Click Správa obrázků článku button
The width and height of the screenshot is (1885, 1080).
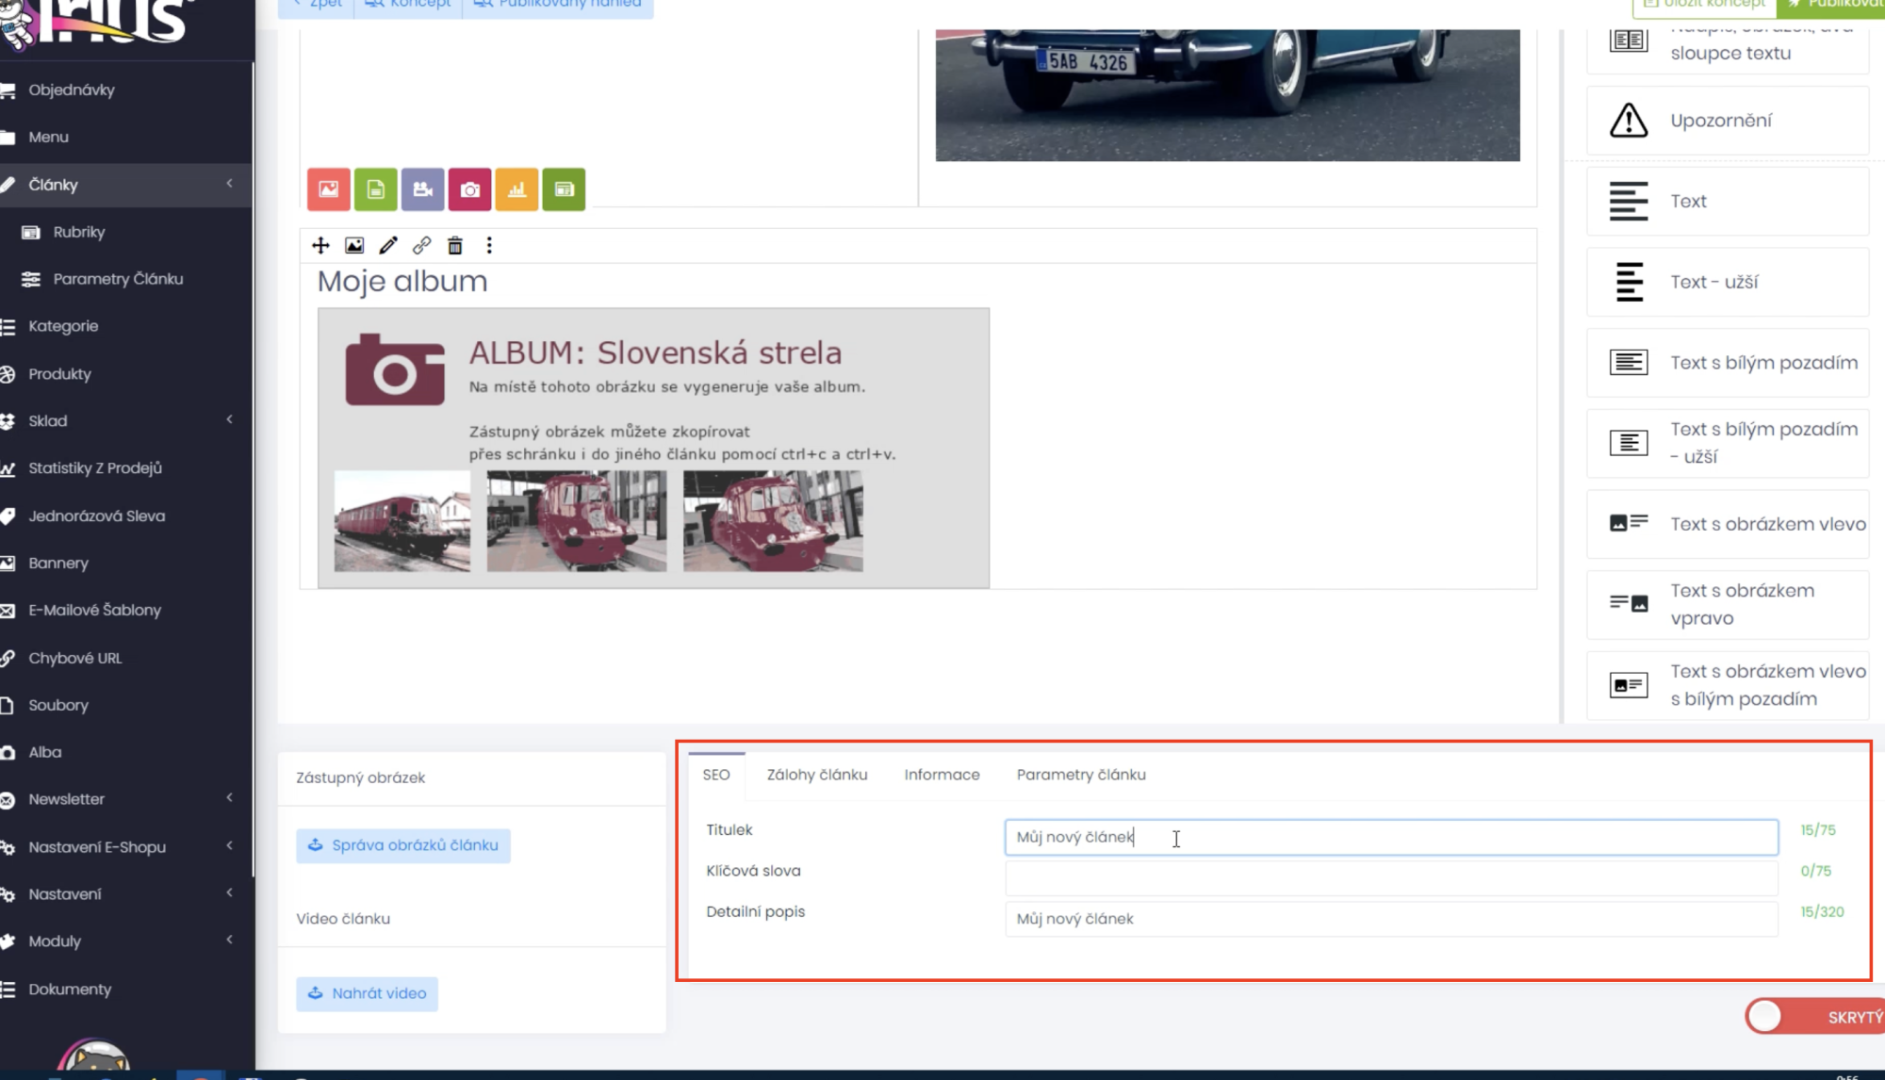(x=403, y=845)
